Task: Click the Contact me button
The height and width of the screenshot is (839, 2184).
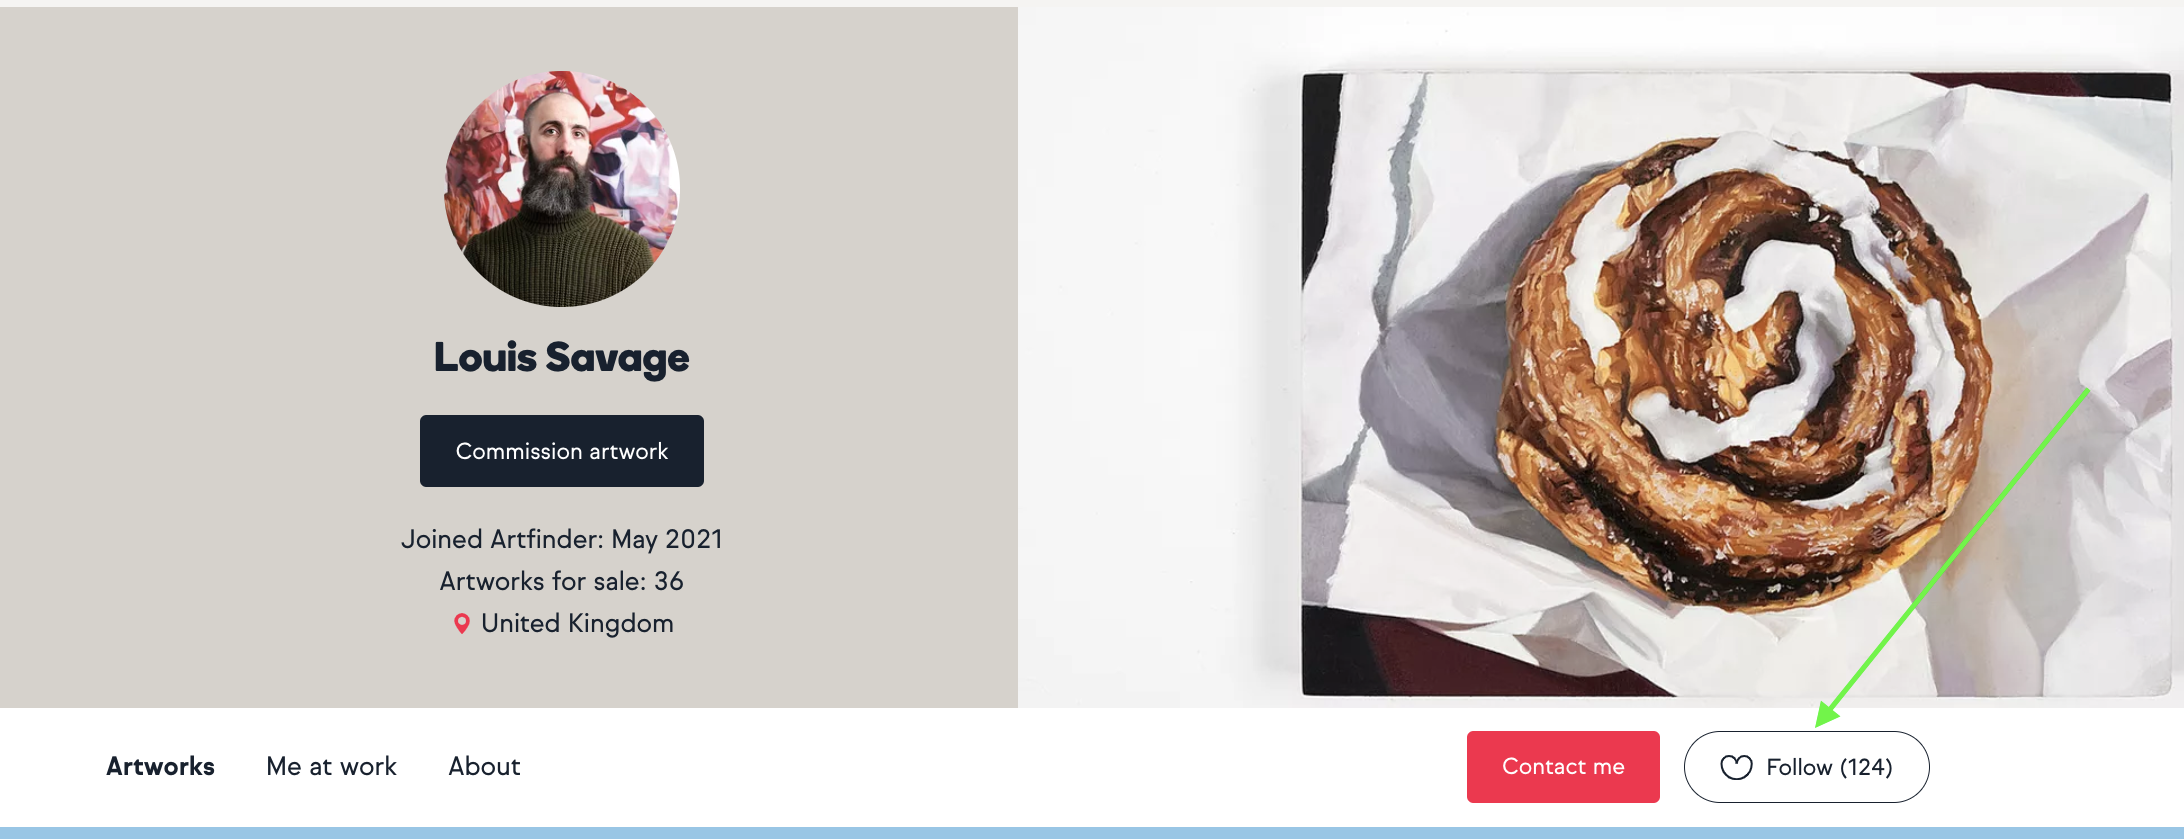Action: pos(1563,767)
